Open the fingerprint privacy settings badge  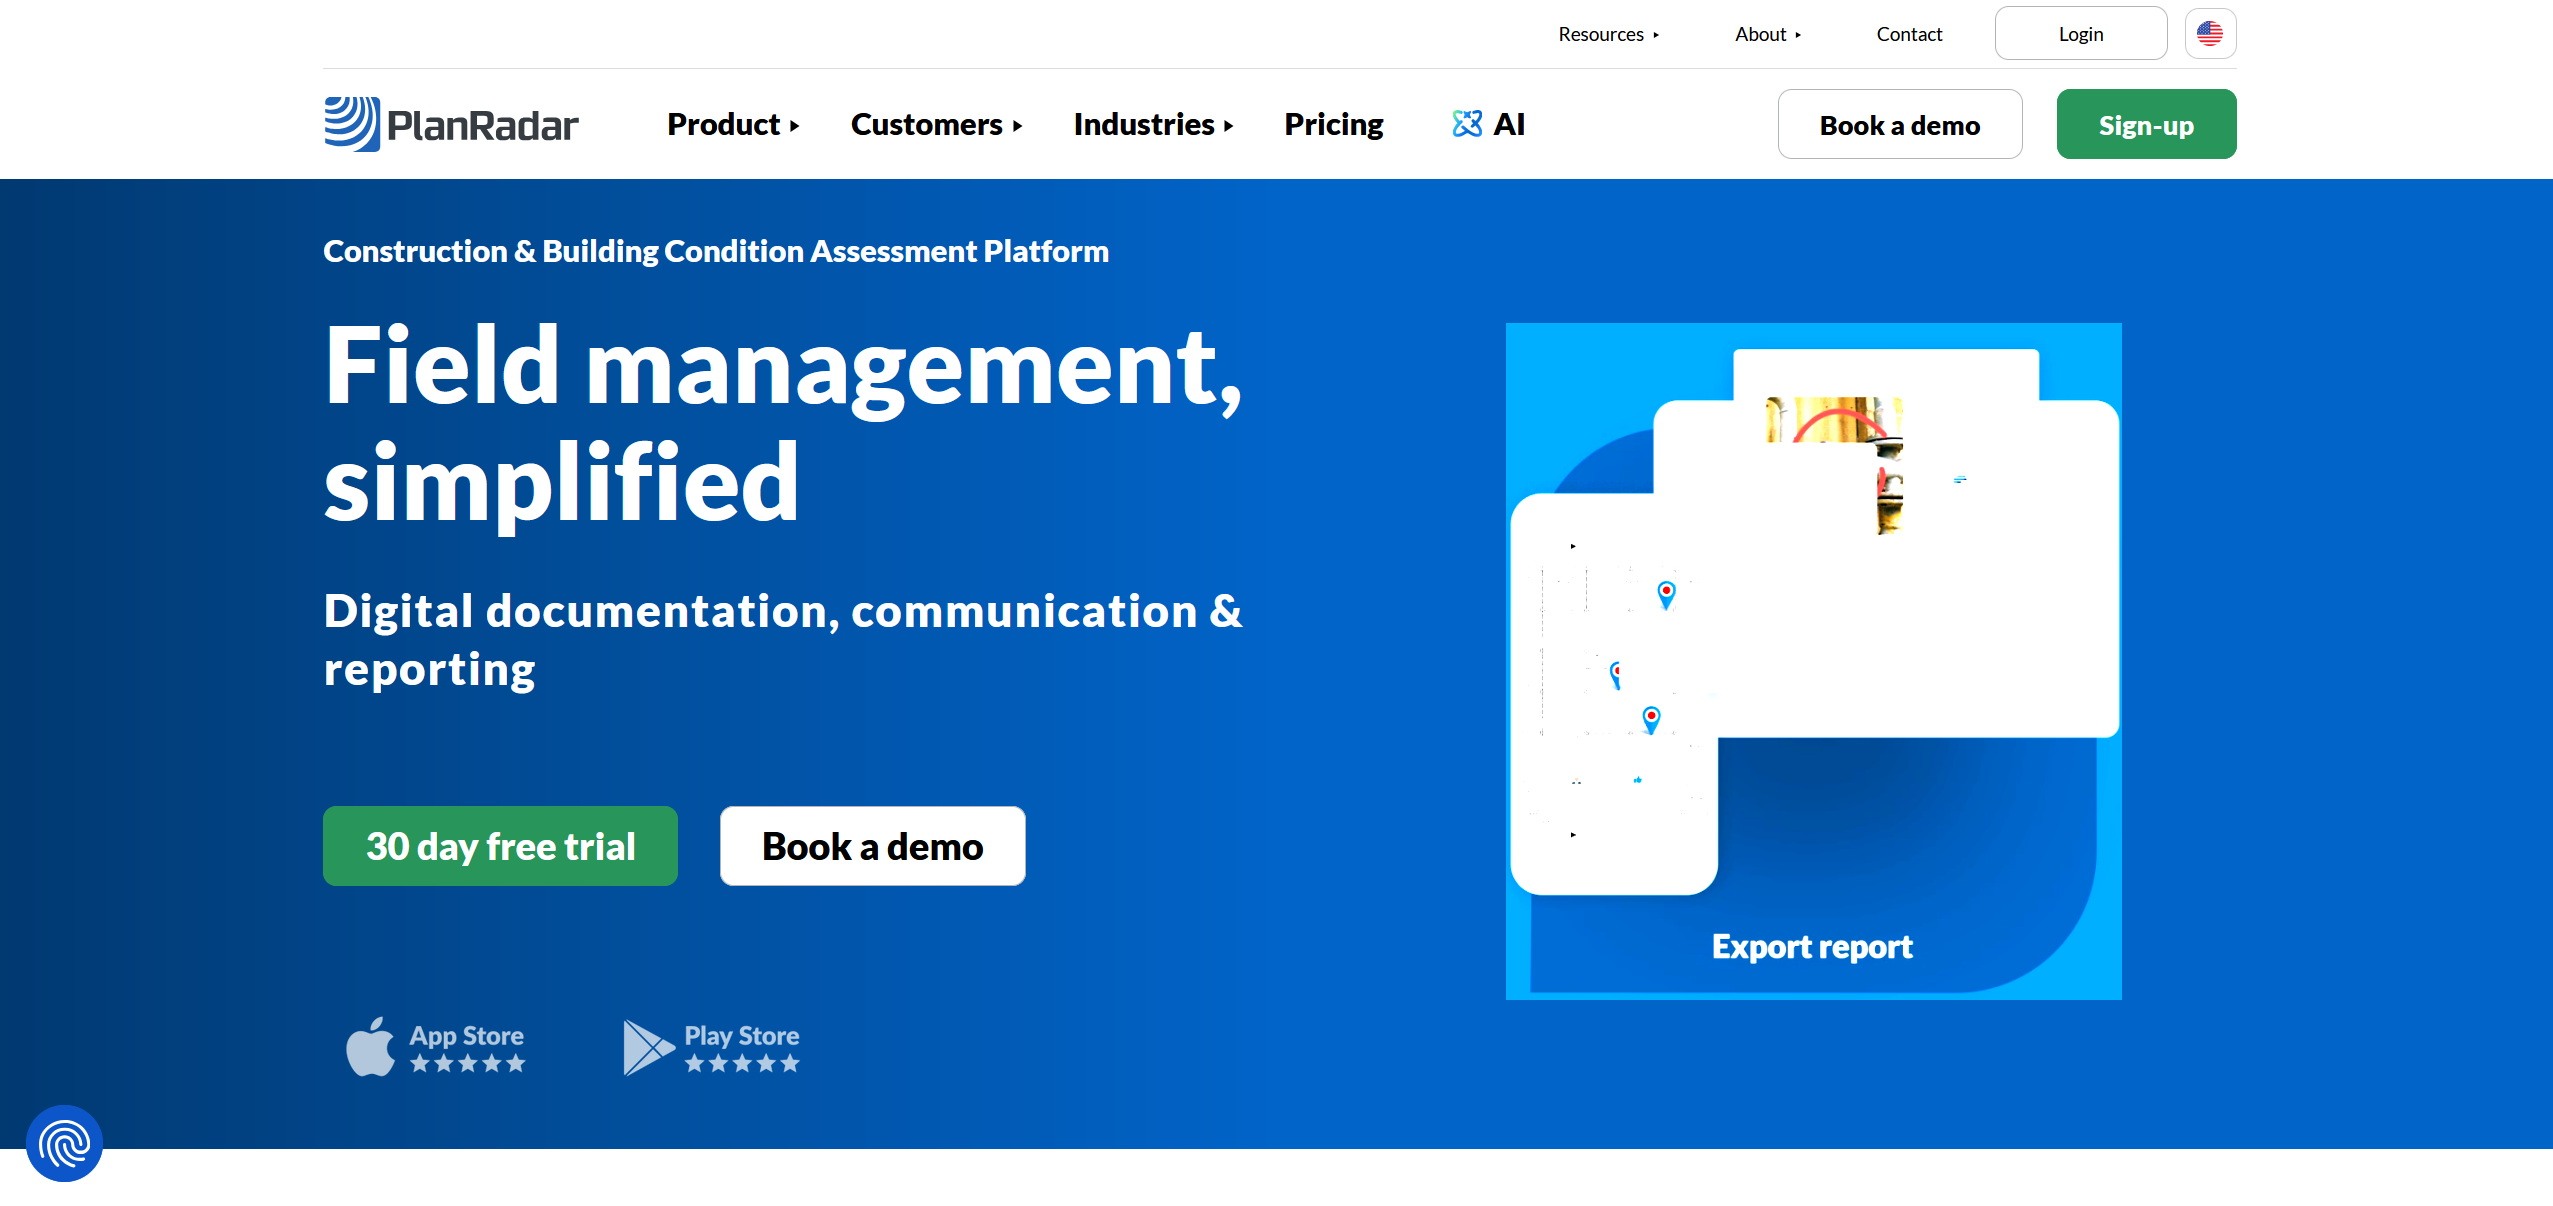coord(65,1143)
